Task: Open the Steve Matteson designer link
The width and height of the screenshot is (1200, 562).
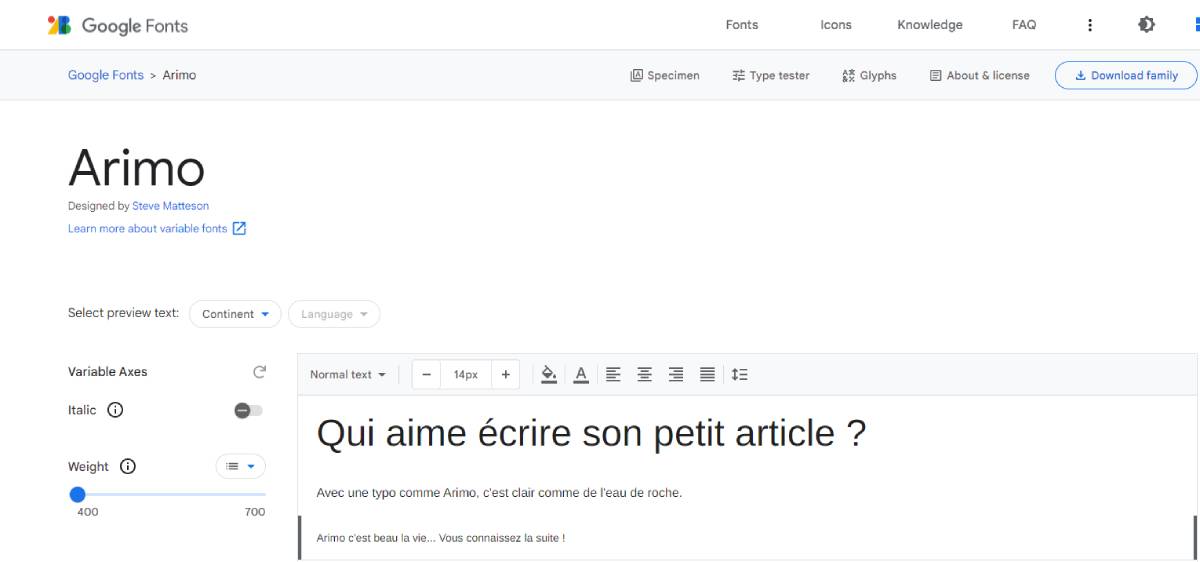Action: point(170,206)
